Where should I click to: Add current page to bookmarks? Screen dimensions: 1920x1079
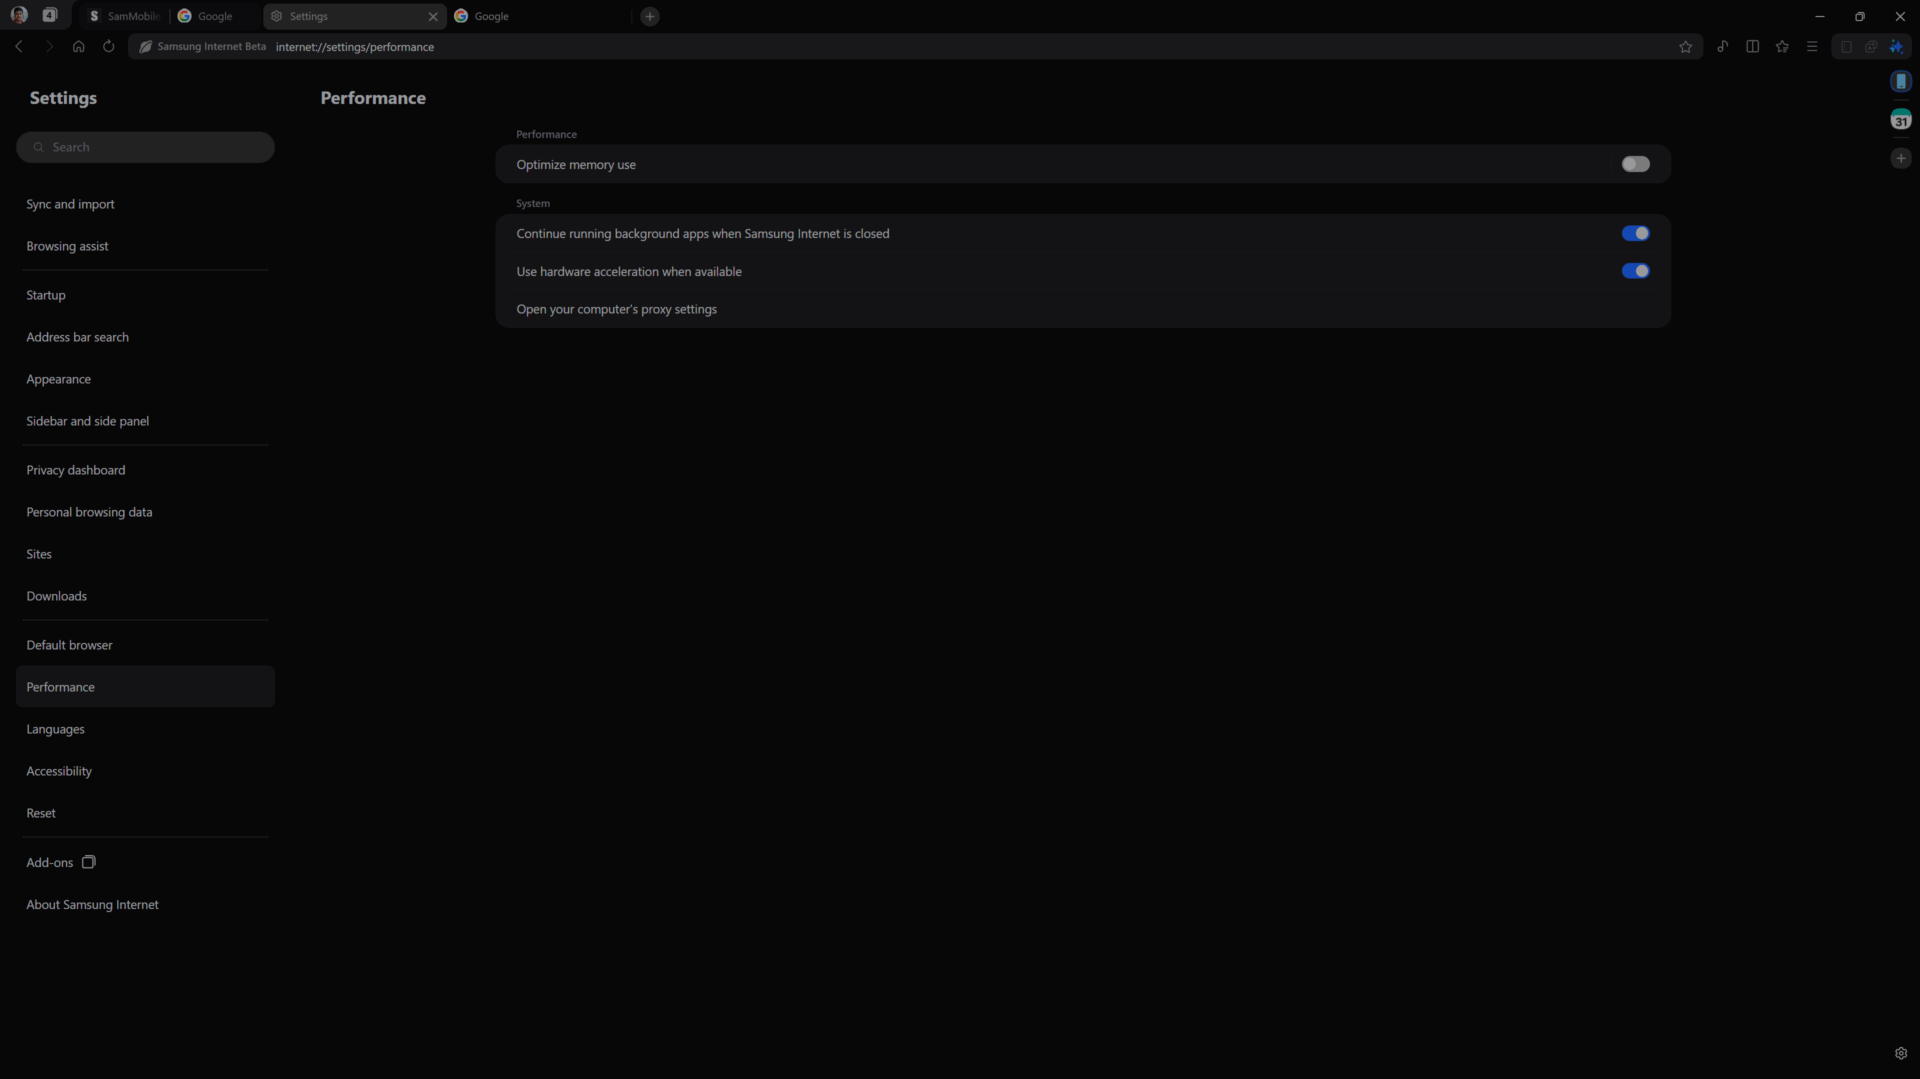(1686, 46)
